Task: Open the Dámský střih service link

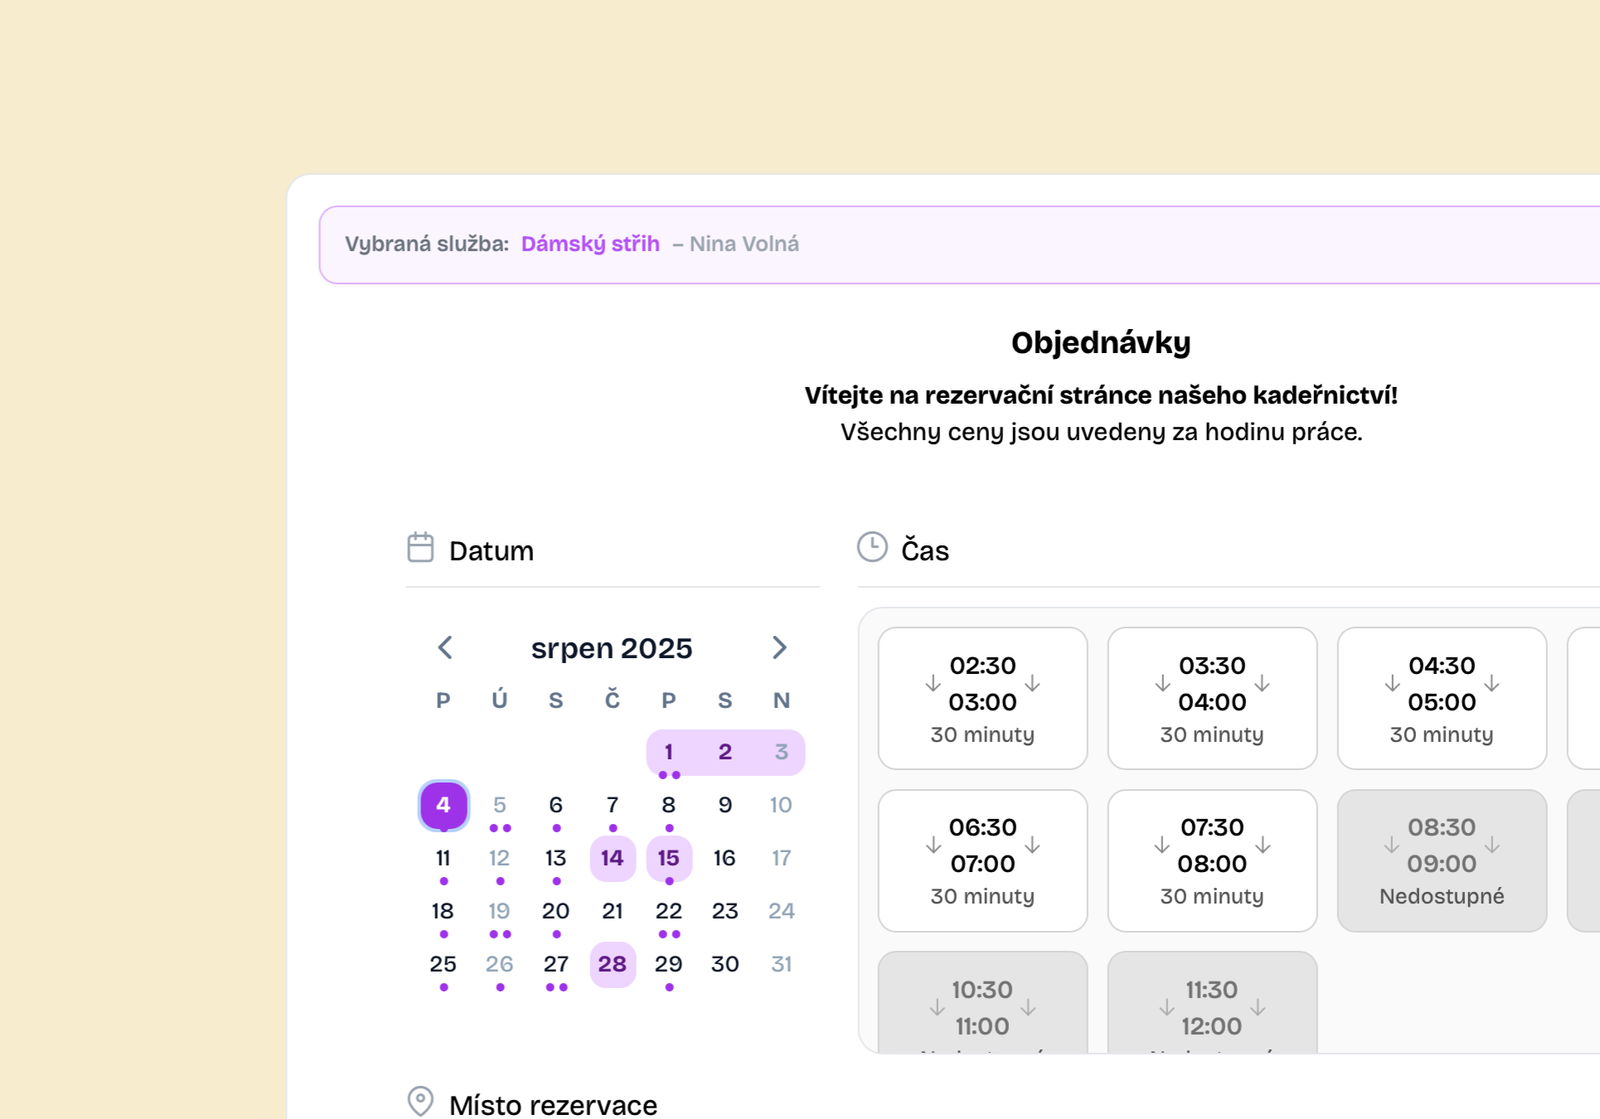Action: (x=590, y=244)
